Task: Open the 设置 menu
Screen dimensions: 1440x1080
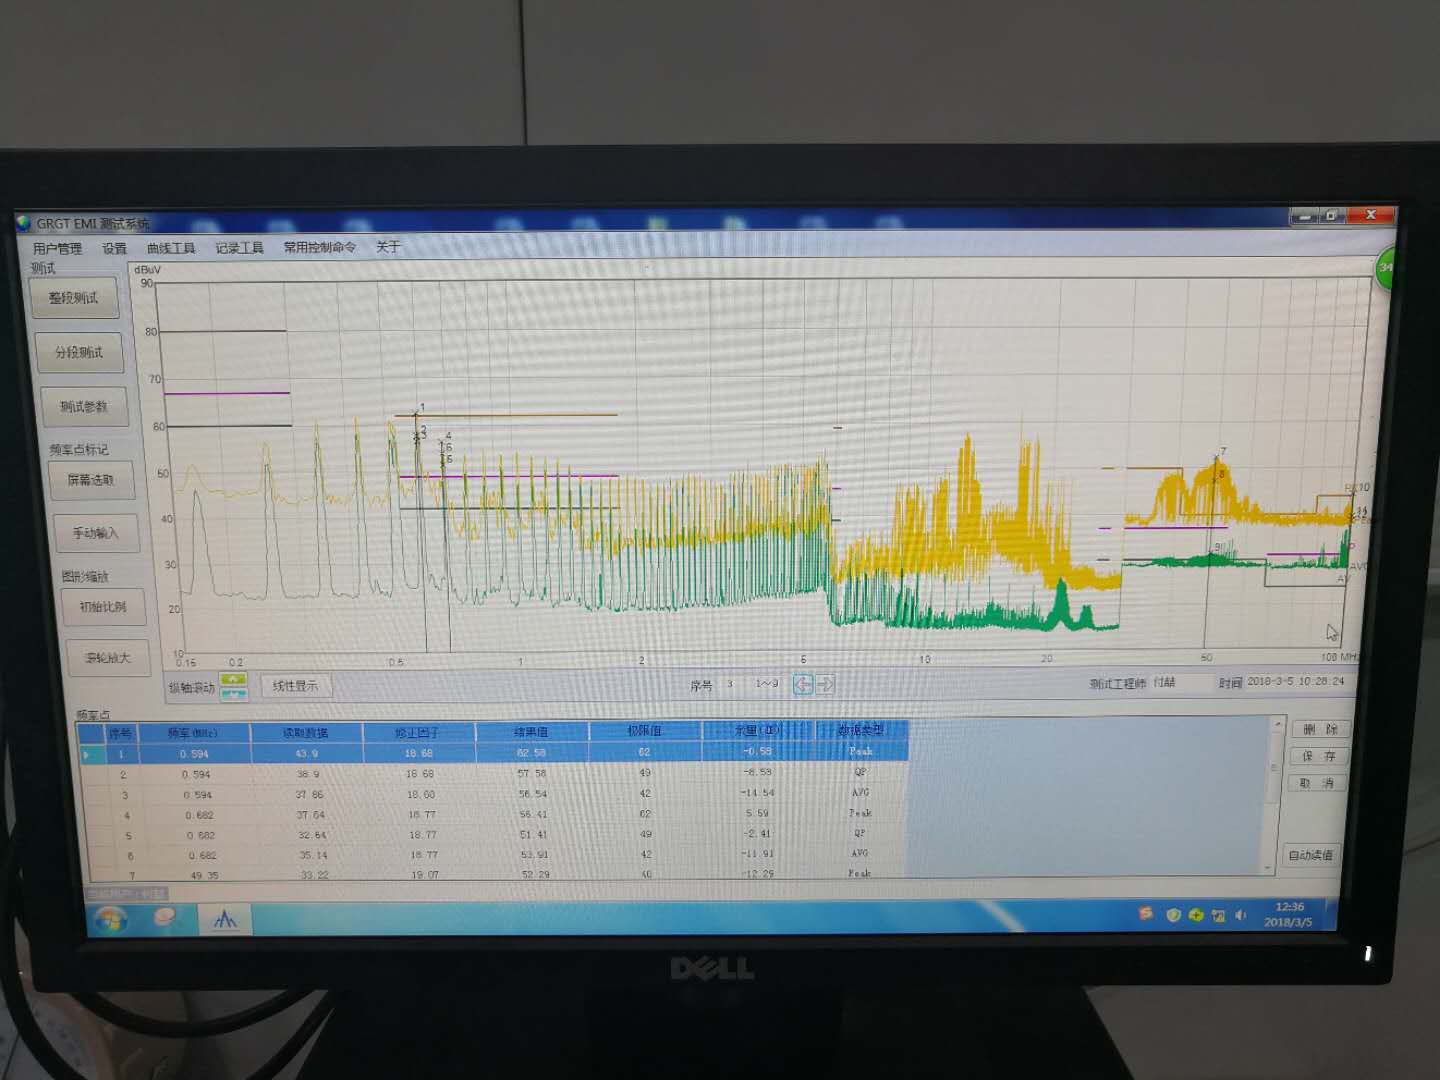Action: tap(114, 248)
